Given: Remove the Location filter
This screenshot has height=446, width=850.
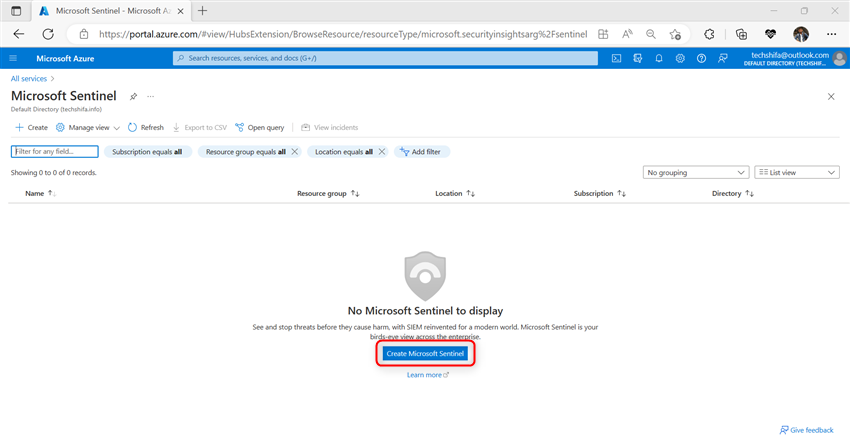Looking at the screenshot, I should pyautogui.click(x=382, y=152).
